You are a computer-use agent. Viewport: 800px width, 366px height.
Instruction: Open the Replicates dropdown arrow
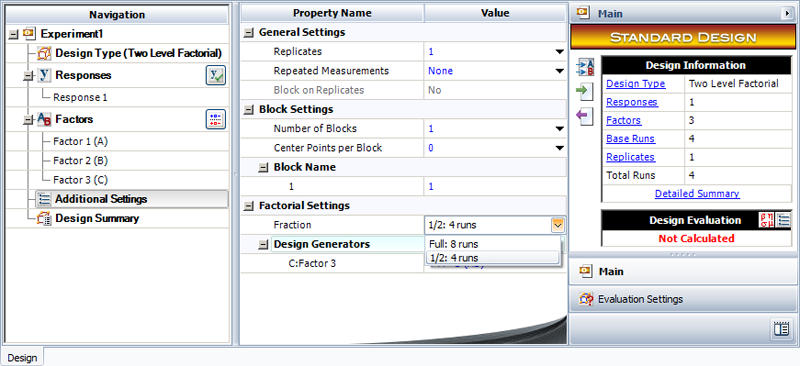coord(560,52)
